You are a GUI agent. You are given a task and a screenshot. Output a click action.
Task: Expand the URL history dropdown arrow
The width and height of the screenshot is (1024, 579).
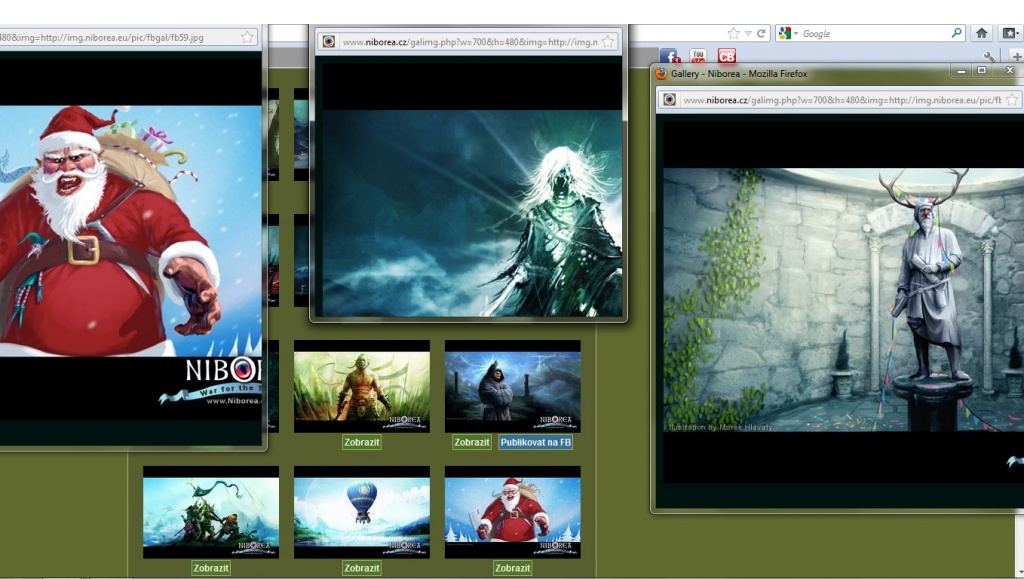pos(748,33)
